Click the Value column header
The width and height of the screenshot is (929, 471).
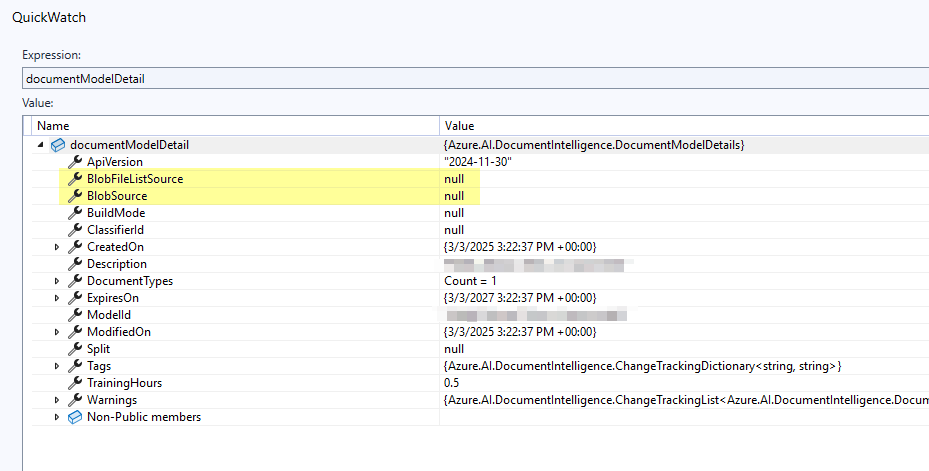(684, 126)
